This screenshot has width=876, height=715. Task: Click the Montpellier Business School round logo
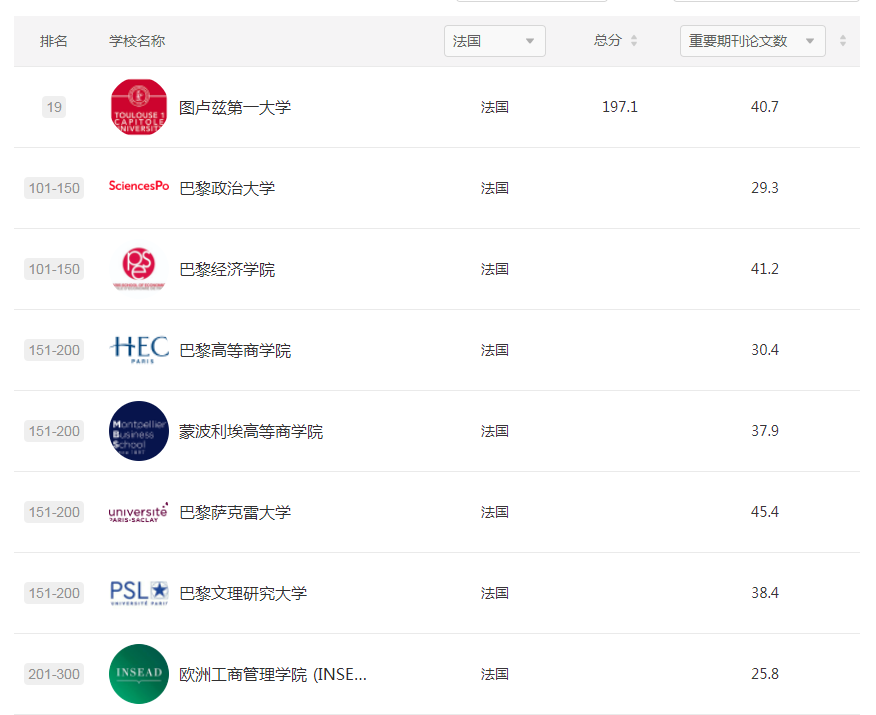(x=138, y=430)
